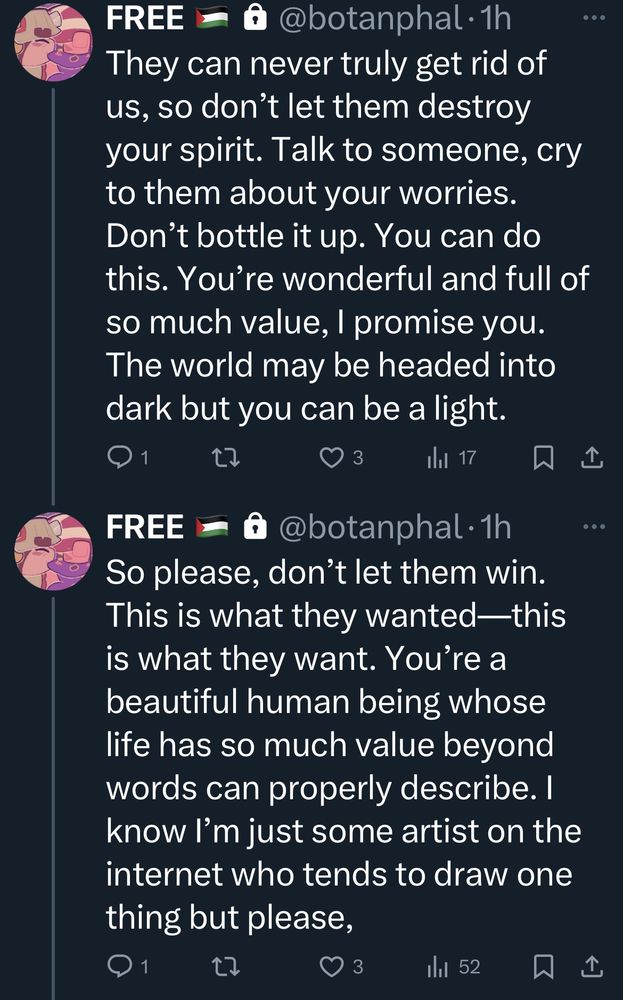Retweet the 'don't let them win' tweet

coord(229,967)
